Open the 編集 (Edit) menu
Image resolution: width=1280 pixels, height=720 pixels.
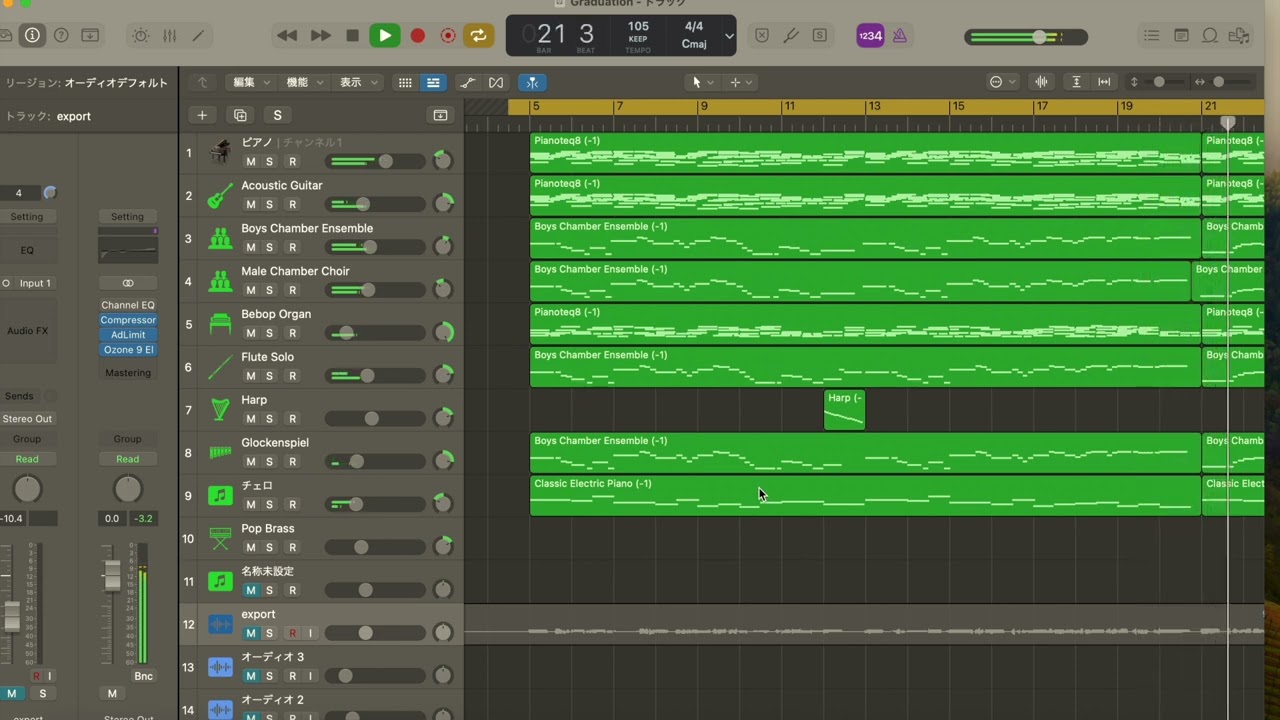250,82
